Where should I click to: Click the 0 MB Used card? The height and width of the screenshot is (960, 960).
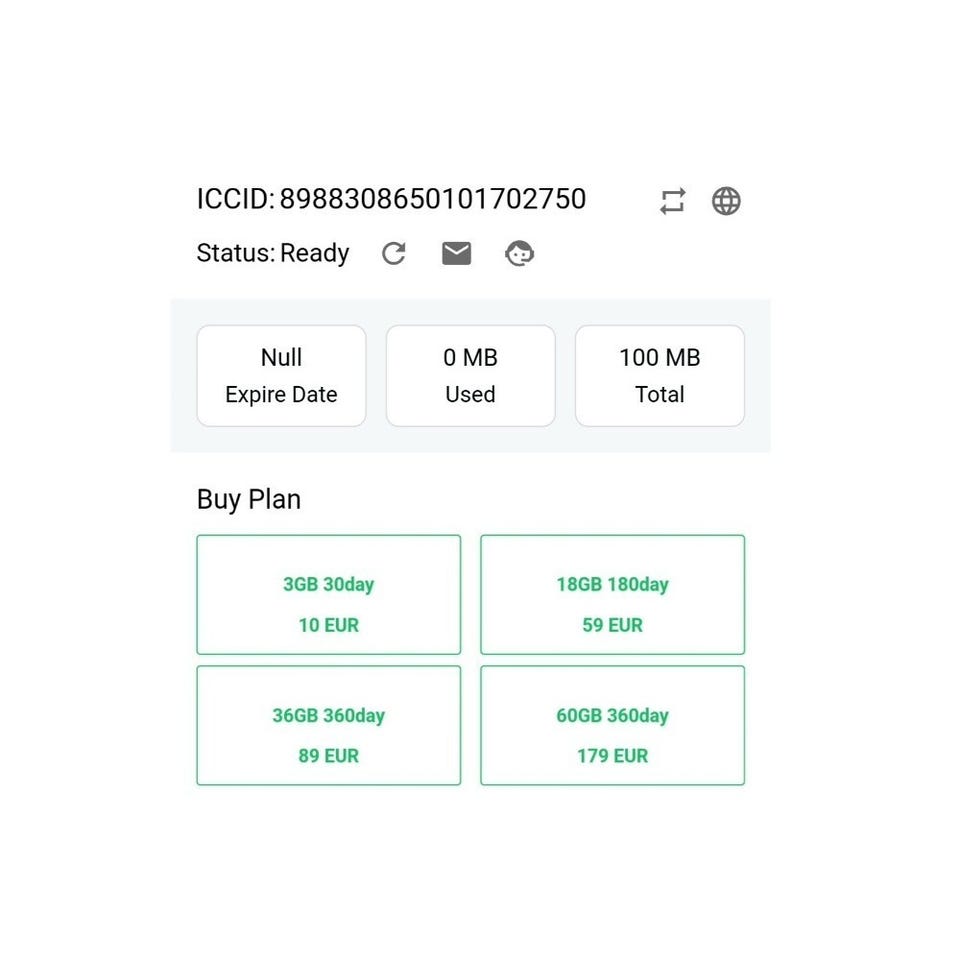point(471,376)
